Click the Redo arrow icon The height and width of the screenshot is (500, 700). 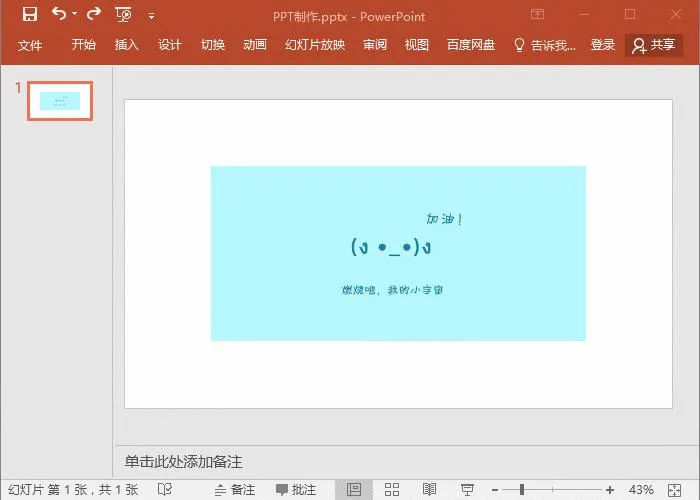pos(93,15)
